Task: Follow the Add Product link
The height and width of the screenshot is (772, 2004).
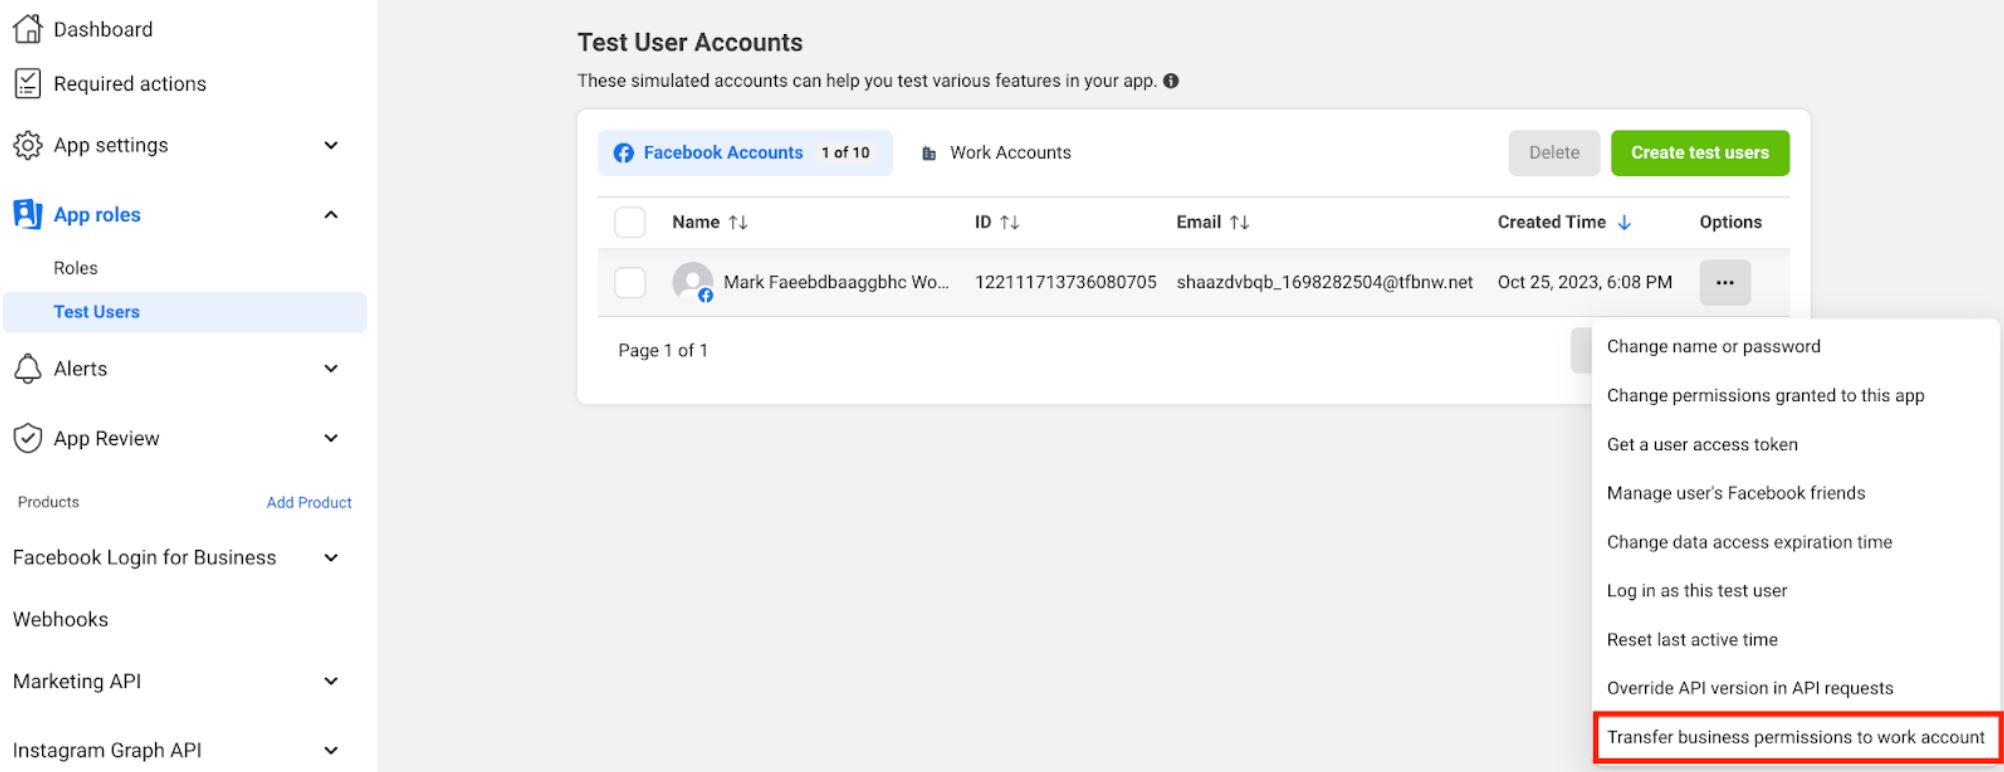Action: coord(309,503)
